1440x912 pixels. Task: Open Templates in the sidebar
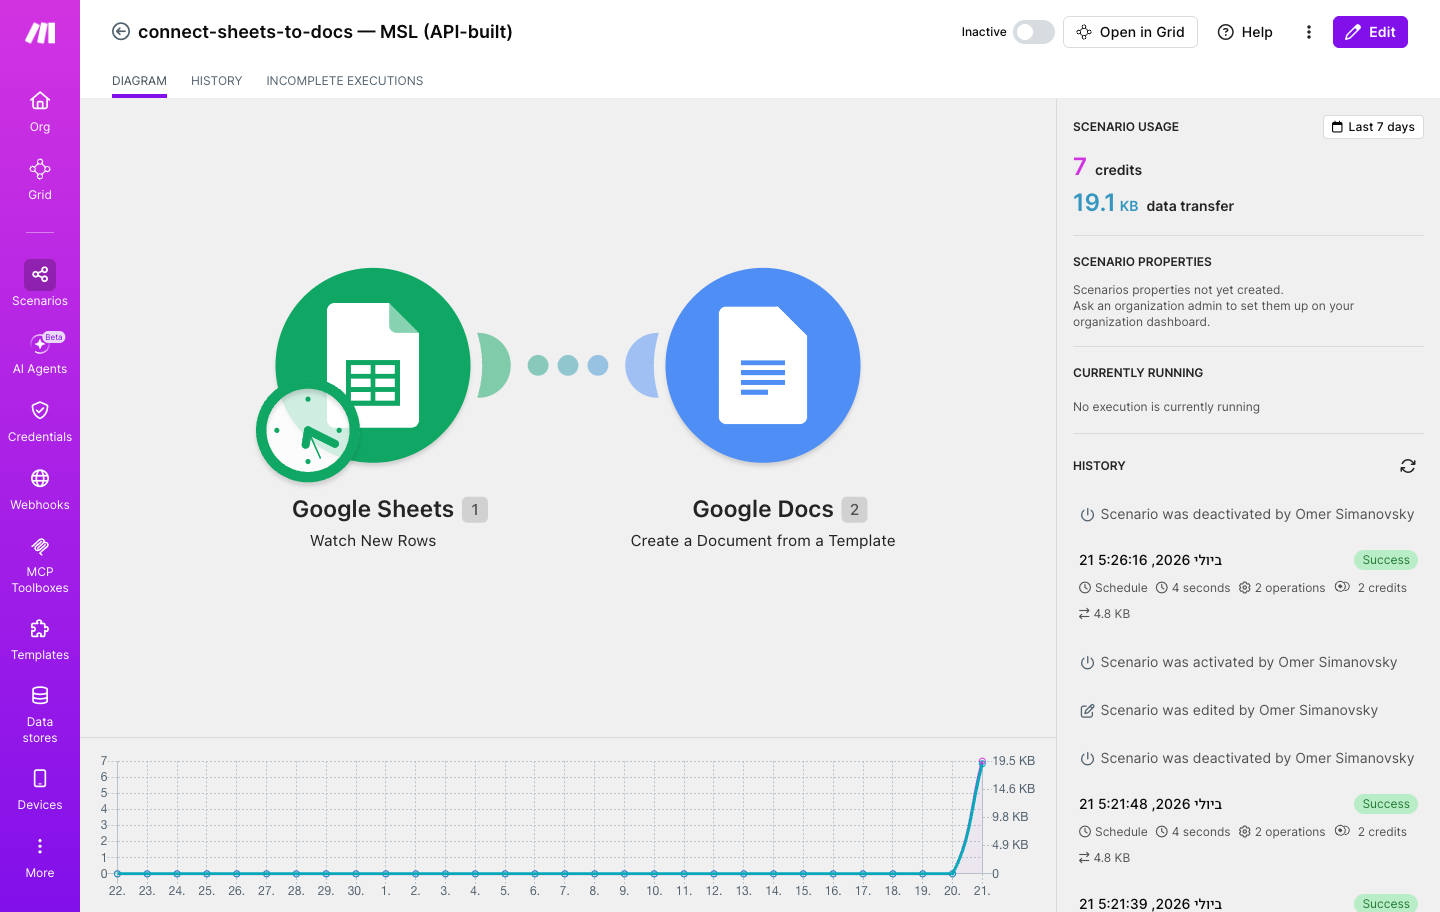40,640
